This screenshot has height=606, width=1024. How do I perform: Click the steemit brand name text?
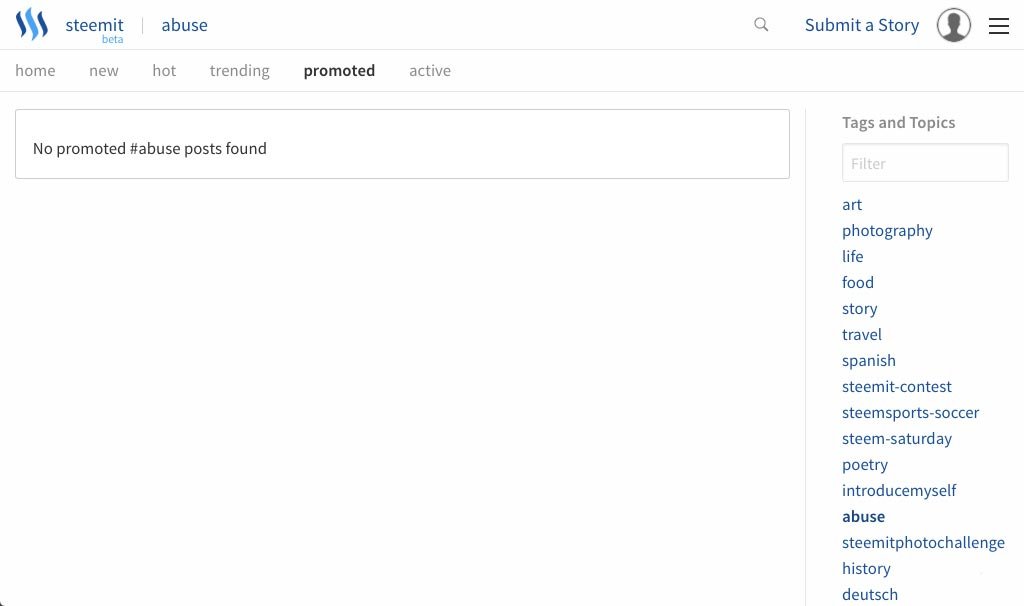94,25
